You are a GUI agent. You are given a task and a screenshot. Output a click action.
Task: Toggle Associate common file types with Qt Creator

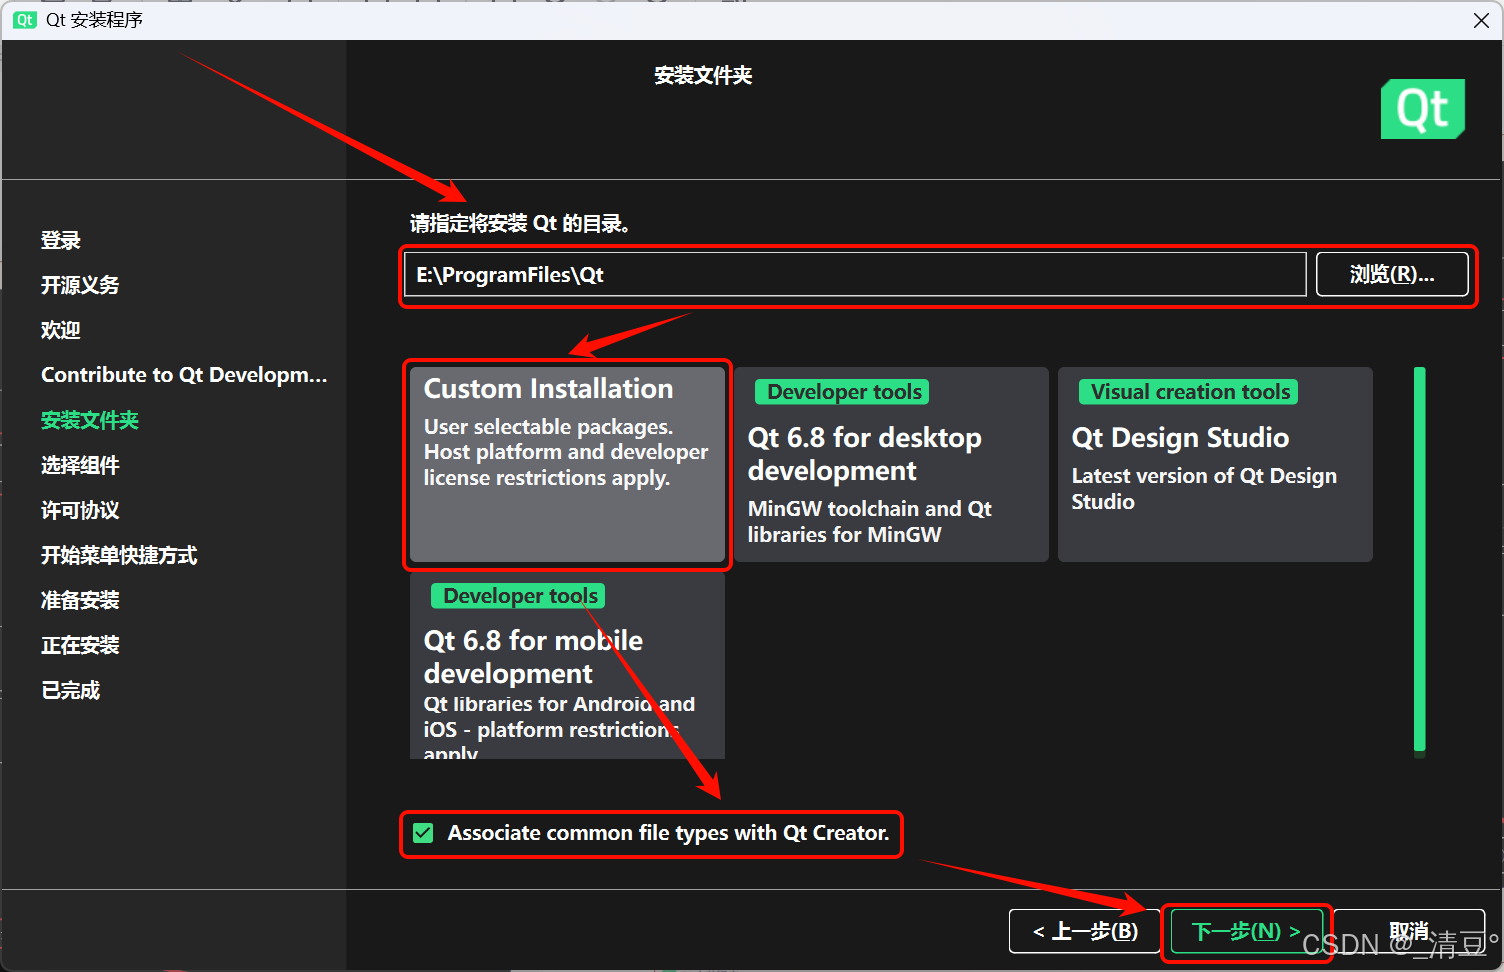pyautogui.click(x=424, y=833)
